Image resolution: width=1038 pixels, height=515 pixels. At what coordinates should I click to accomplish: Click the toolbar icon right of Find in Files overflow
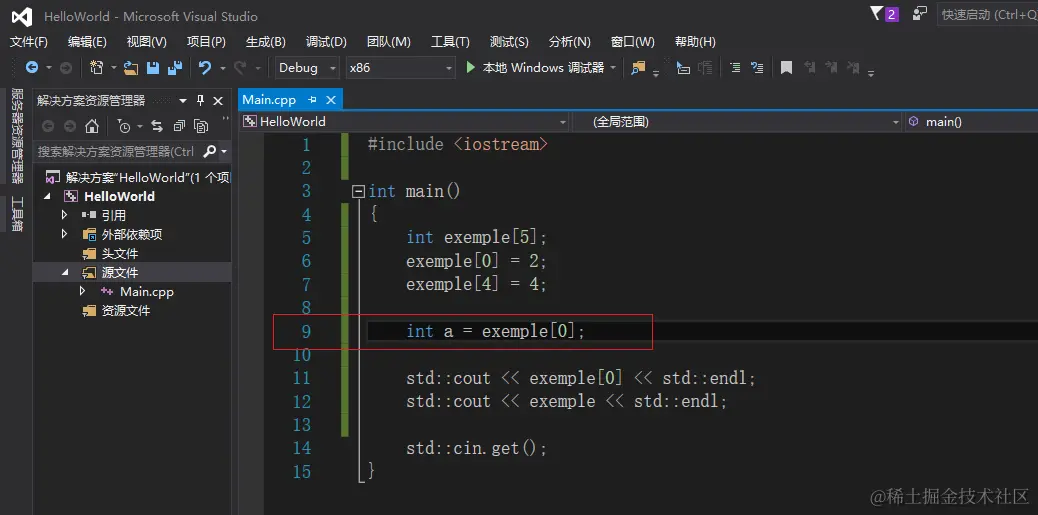coord(683,68)
